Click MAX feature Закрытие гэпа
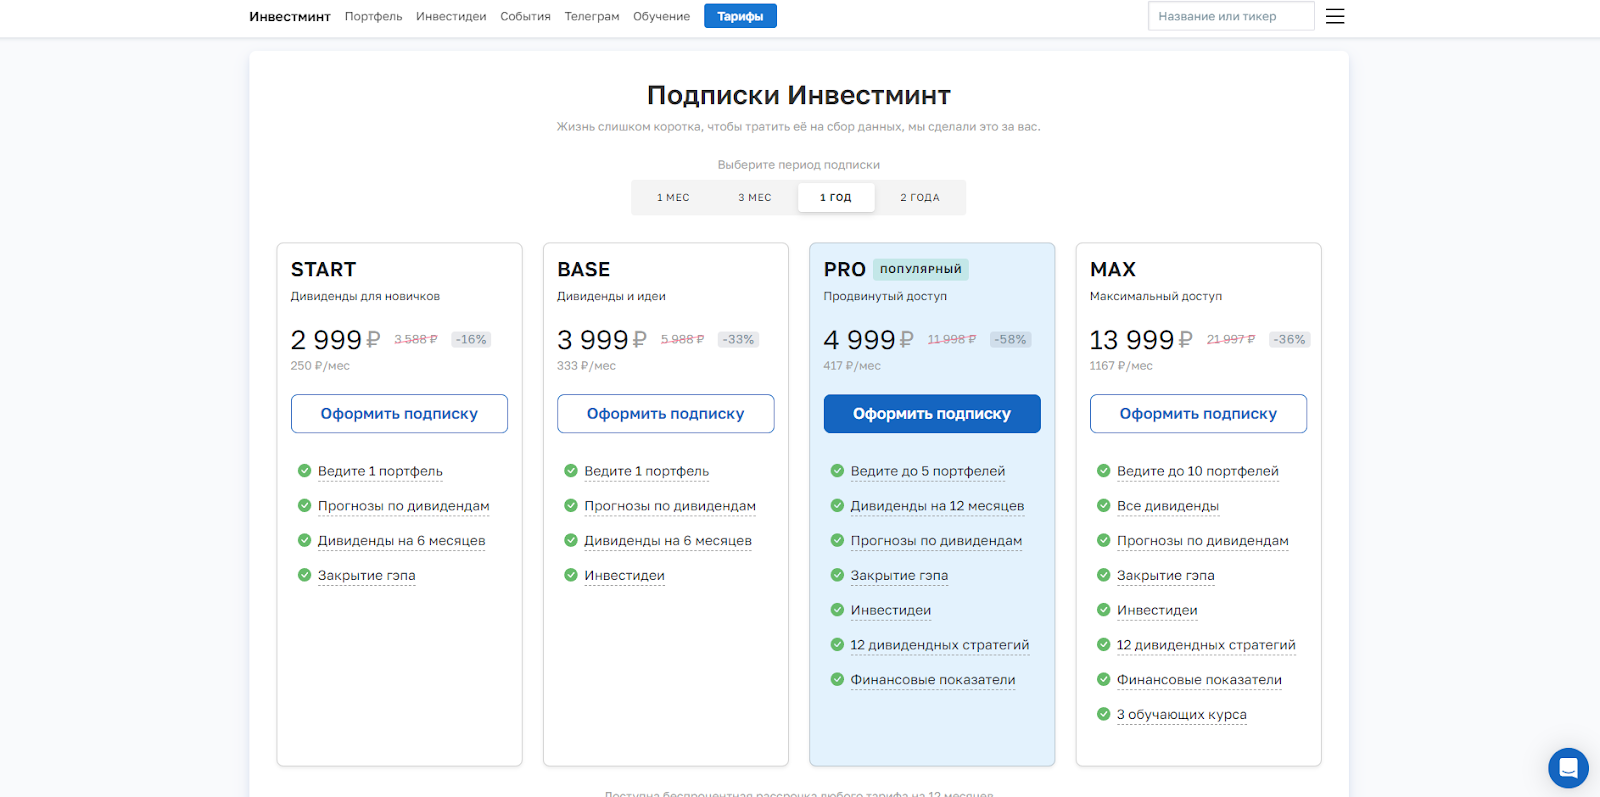Viewport: 1600px width, 797px height. [1166, 575]
